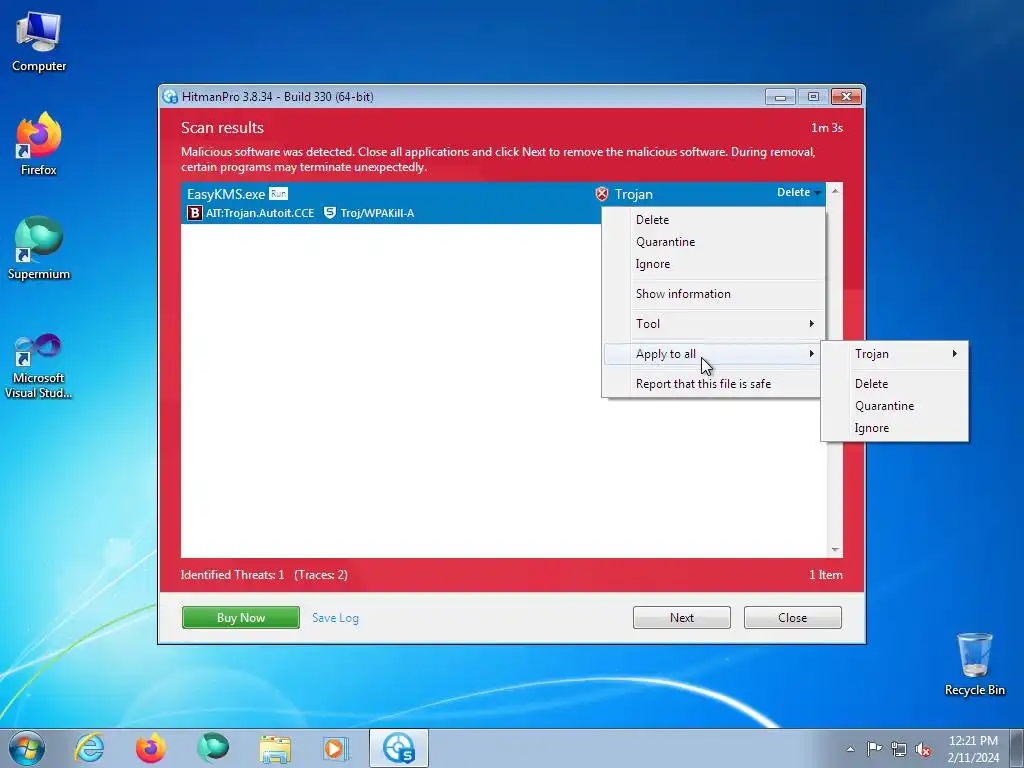Click the muted volume tray icon
Screen dimensions: 1024x768
[x=923, y=749]
